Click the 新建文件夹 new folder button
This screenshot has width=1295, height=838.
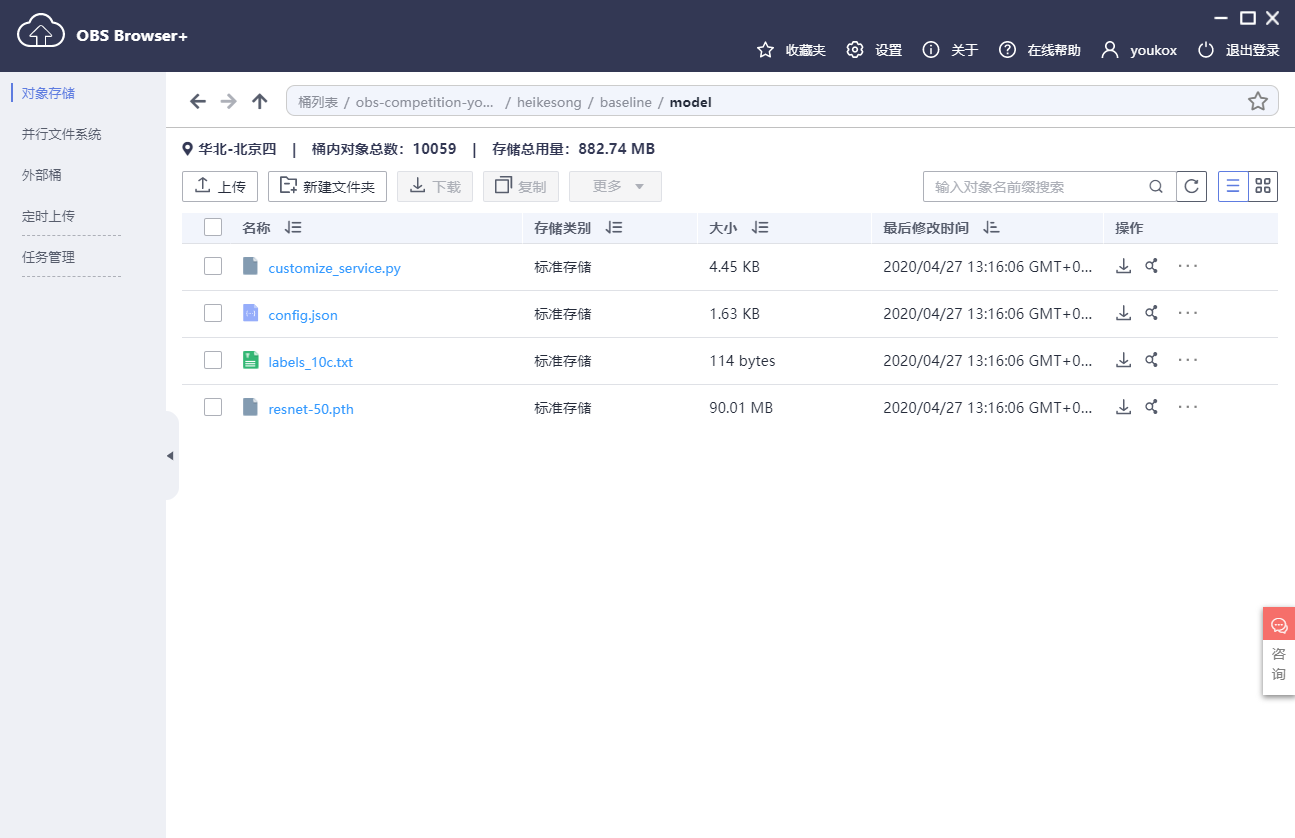327,186
